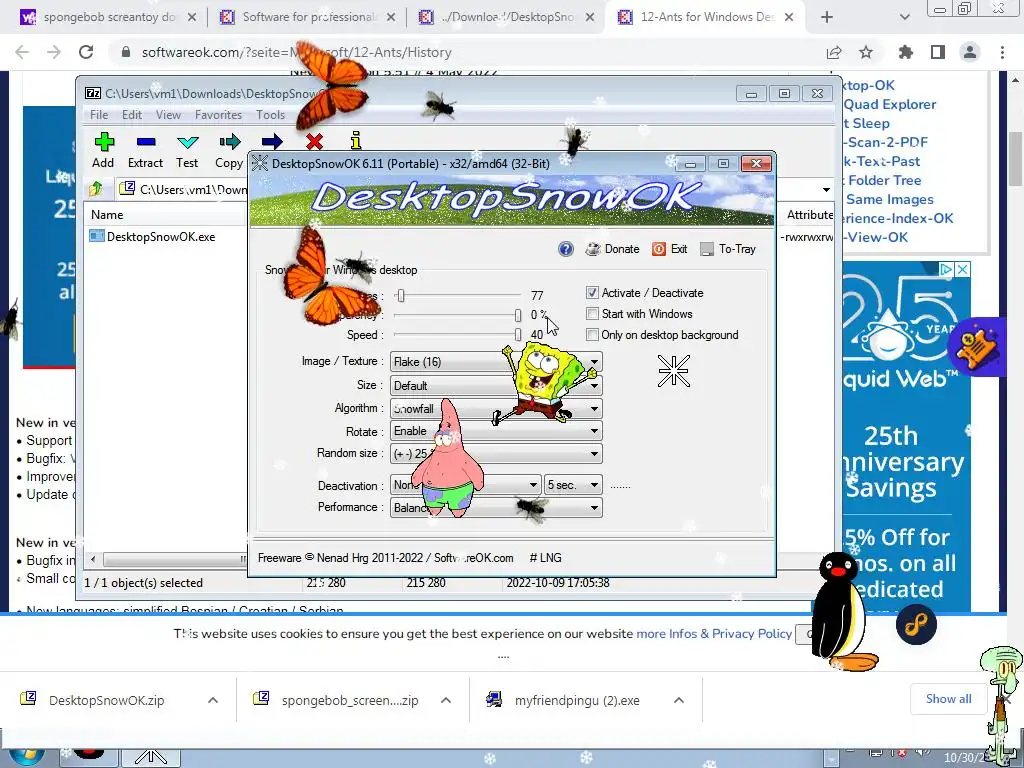This screenshot has width=1024, height=768.
Task: Open the Random size dropdown
Action: [496, 453]
